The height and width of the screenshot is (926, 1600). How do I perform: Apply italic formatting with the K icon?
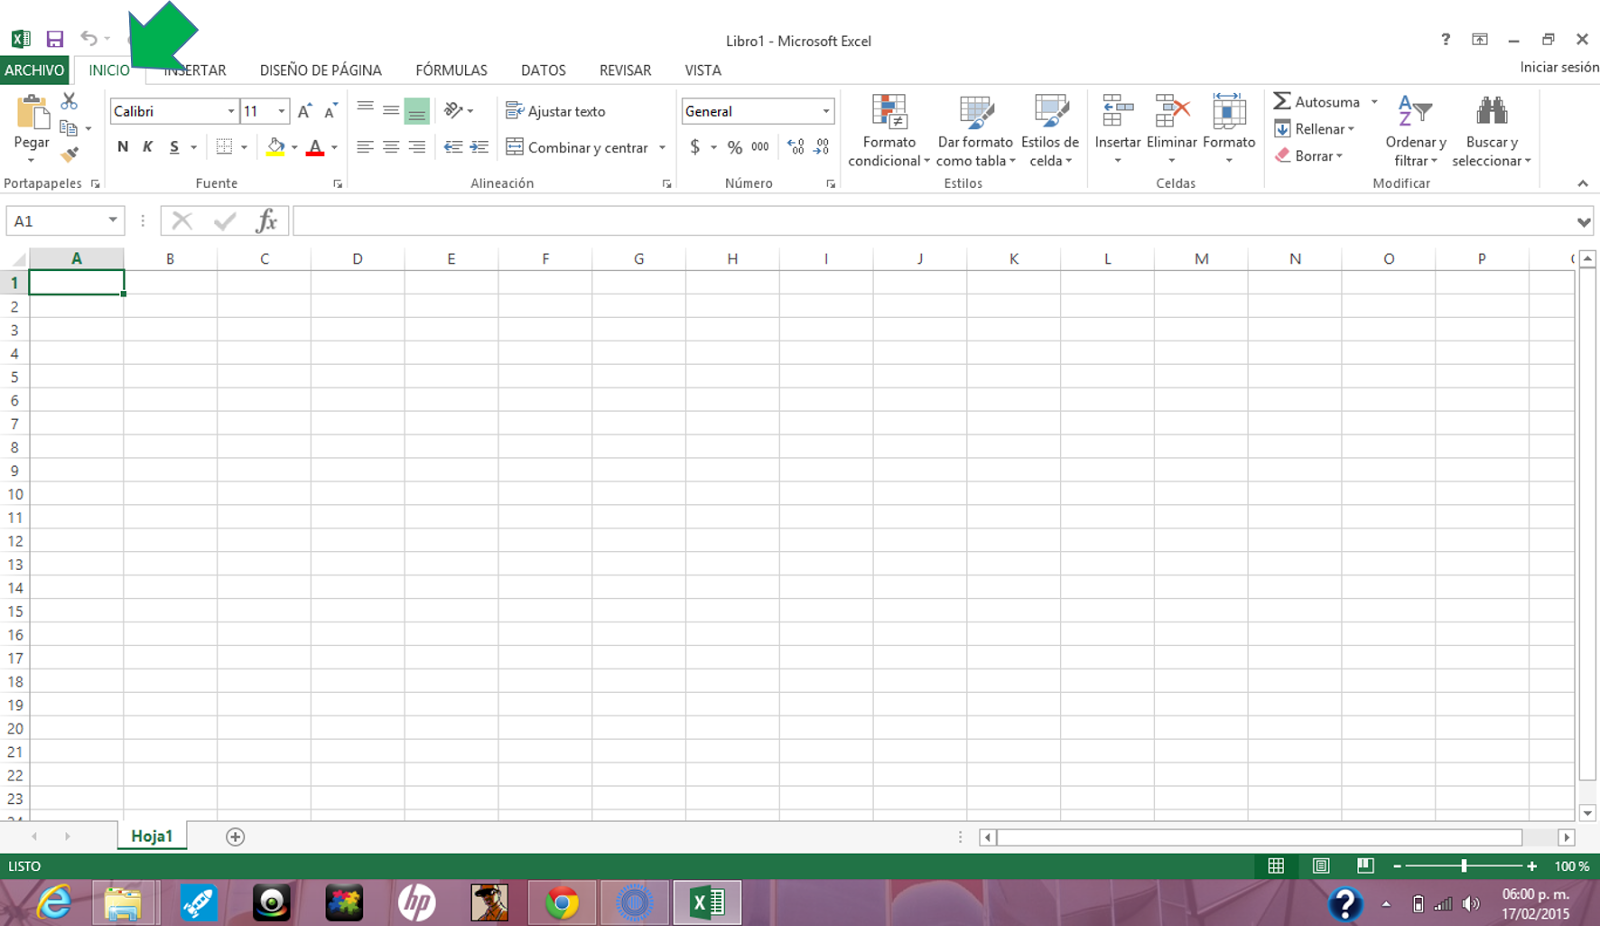click(x=147, y=146)
